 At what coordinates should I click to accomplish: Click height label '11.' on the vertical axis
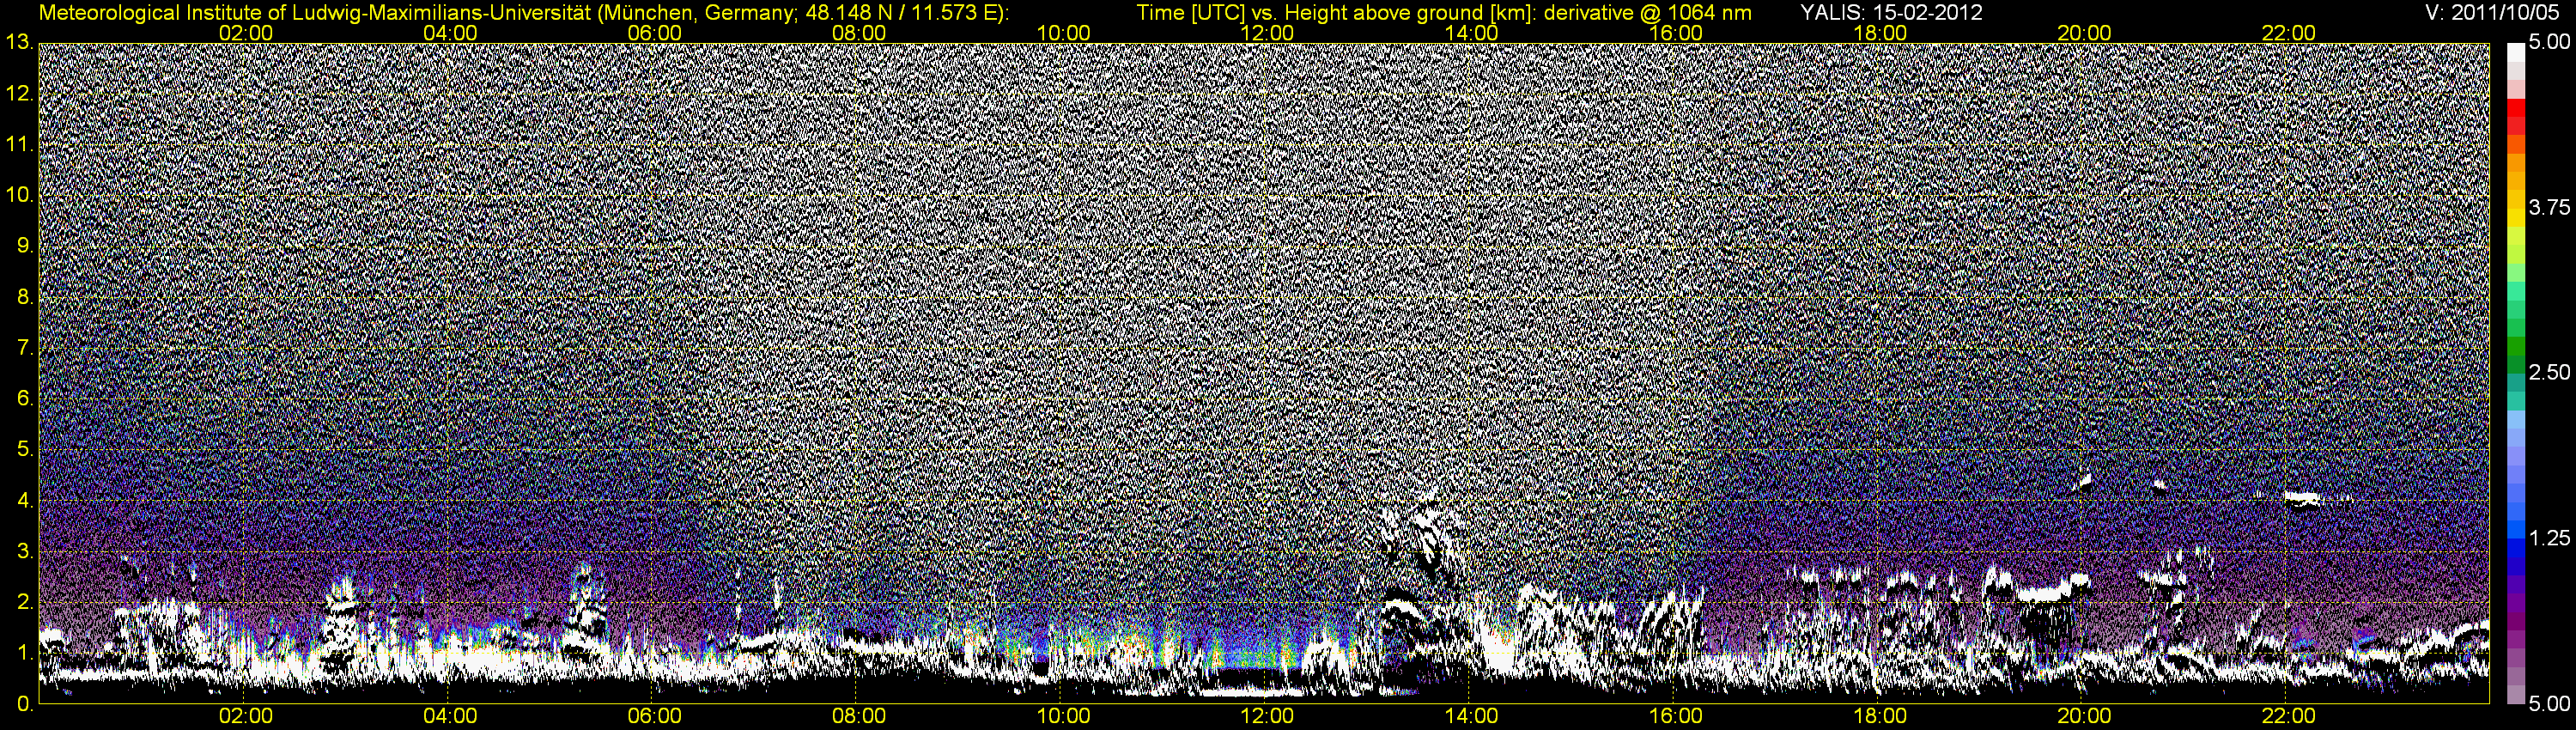pos(20,145)
